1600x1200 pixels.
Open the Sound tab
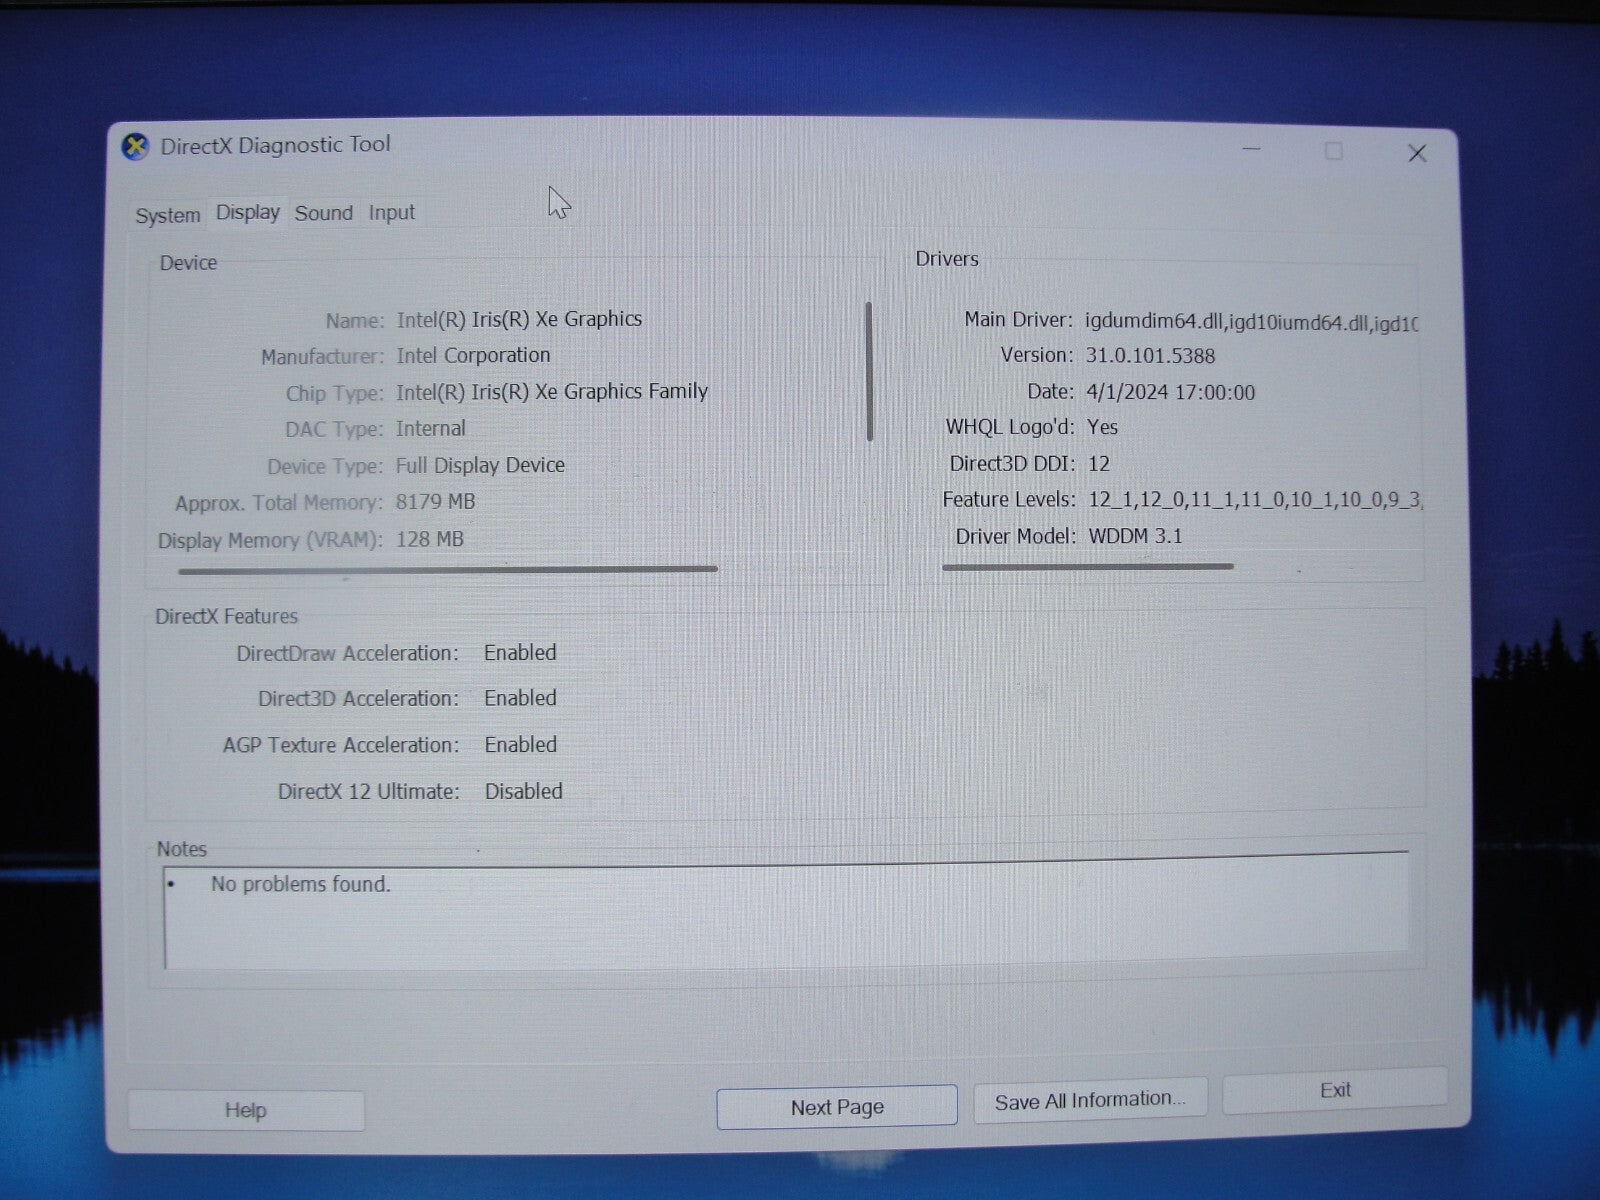pos(323,213)
